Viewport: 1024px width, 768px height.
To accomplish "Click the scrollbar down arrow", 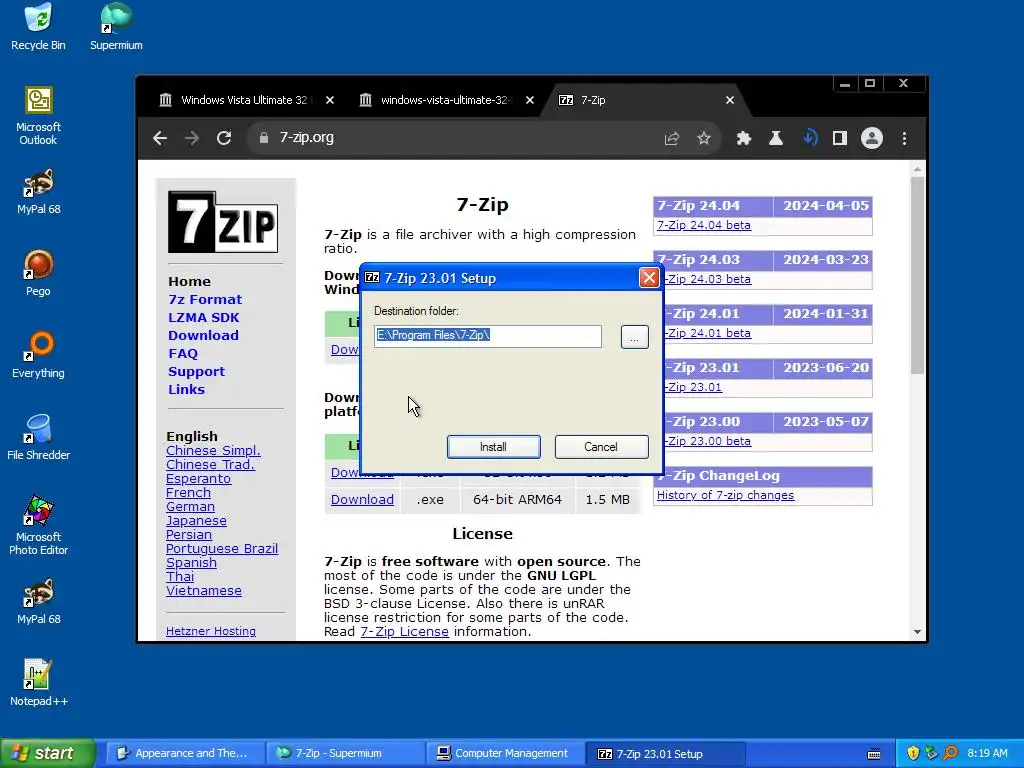I will tap(918, 632).
